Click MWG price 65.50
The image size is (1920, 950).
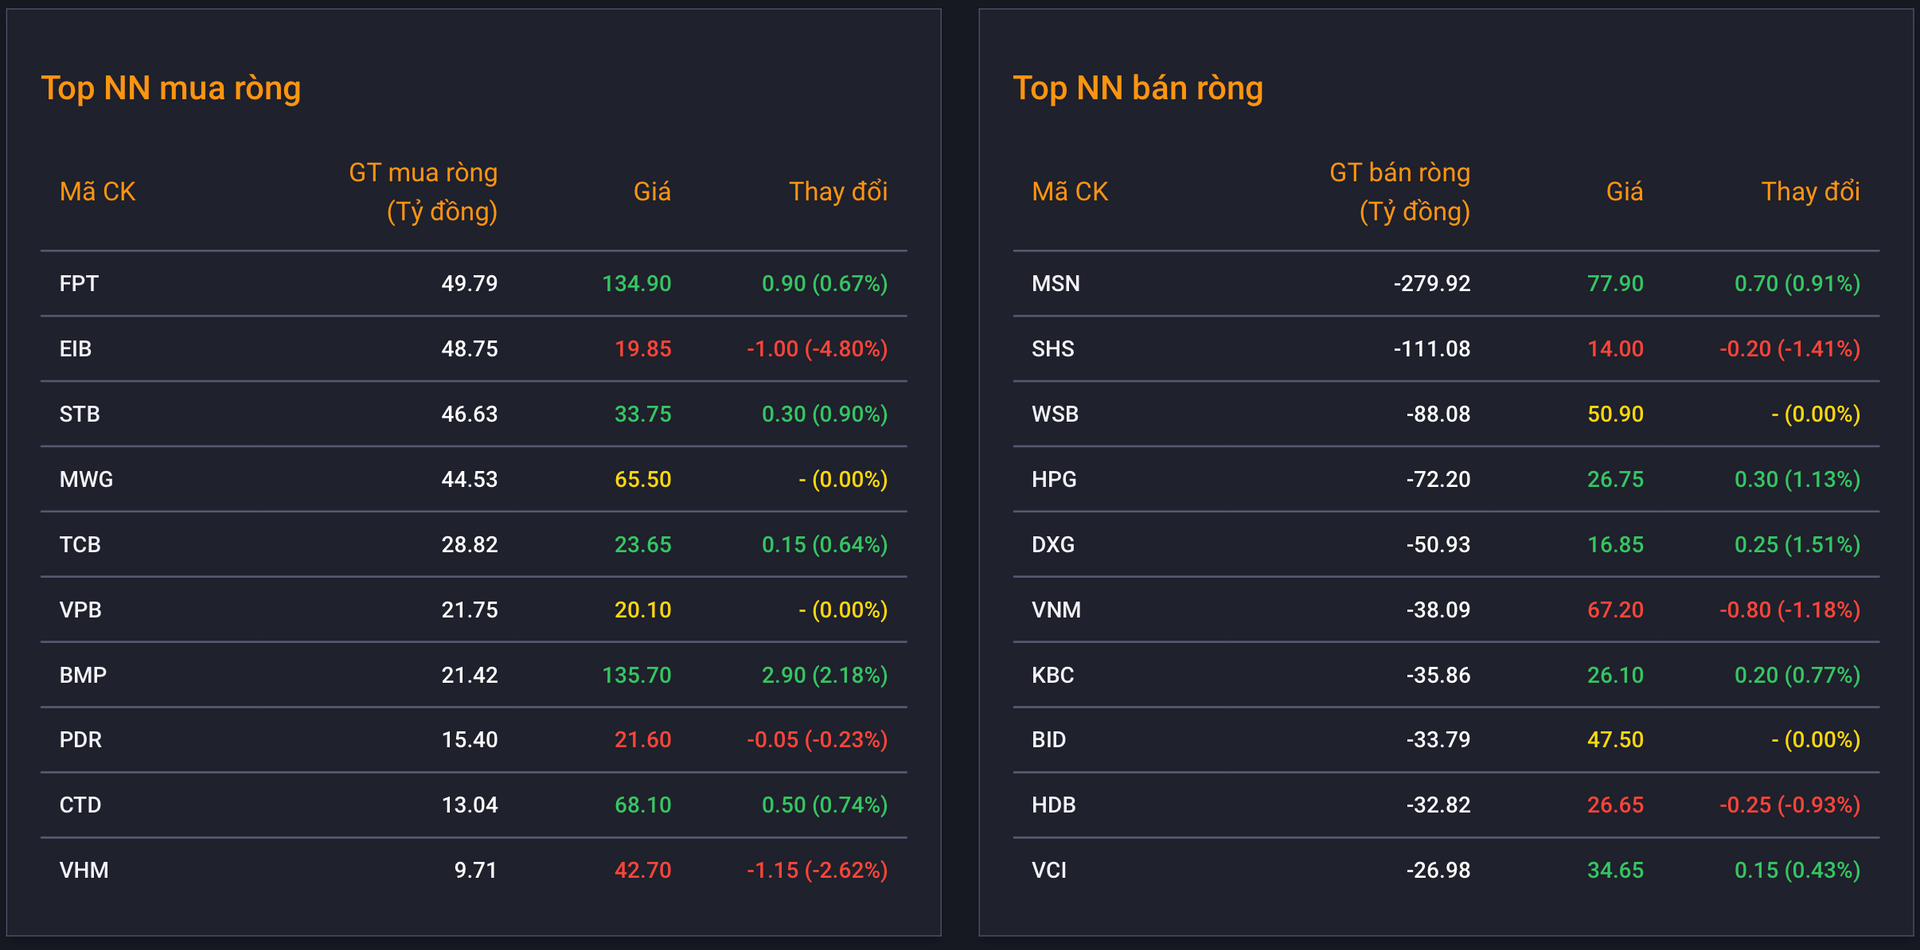click(x=643, y=479)
